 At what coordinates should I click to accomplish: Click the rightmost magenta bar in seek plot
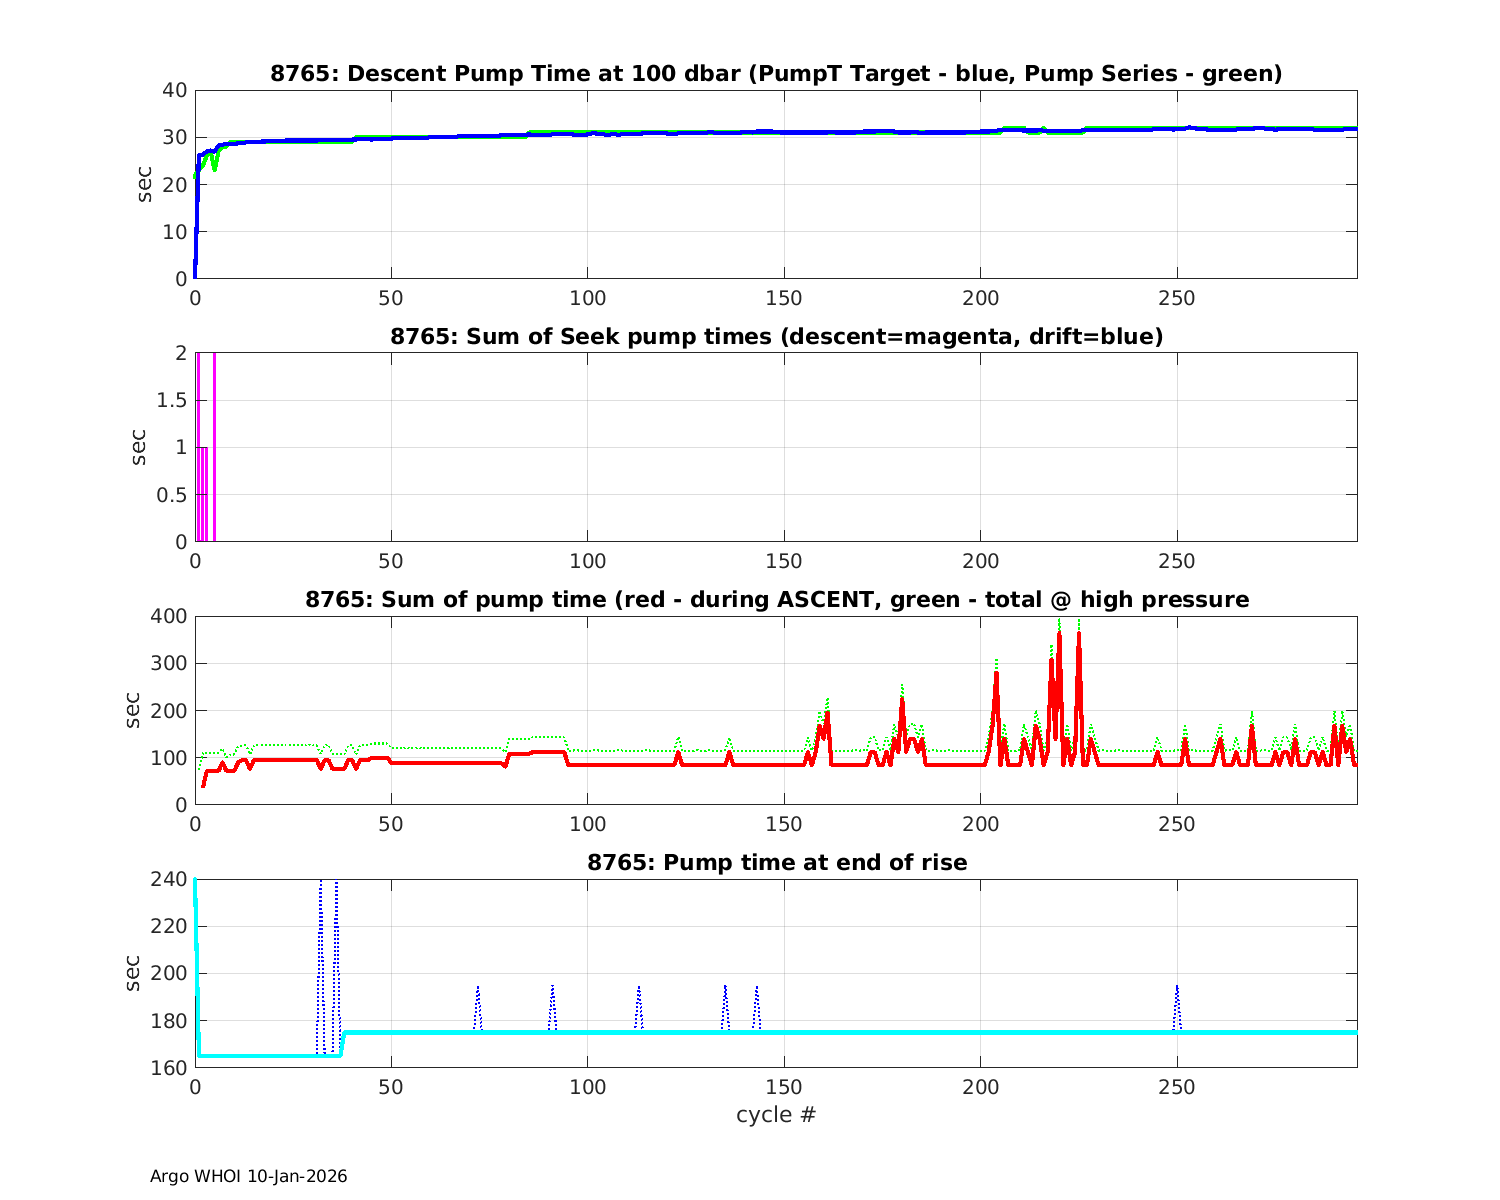coord(214,450)
